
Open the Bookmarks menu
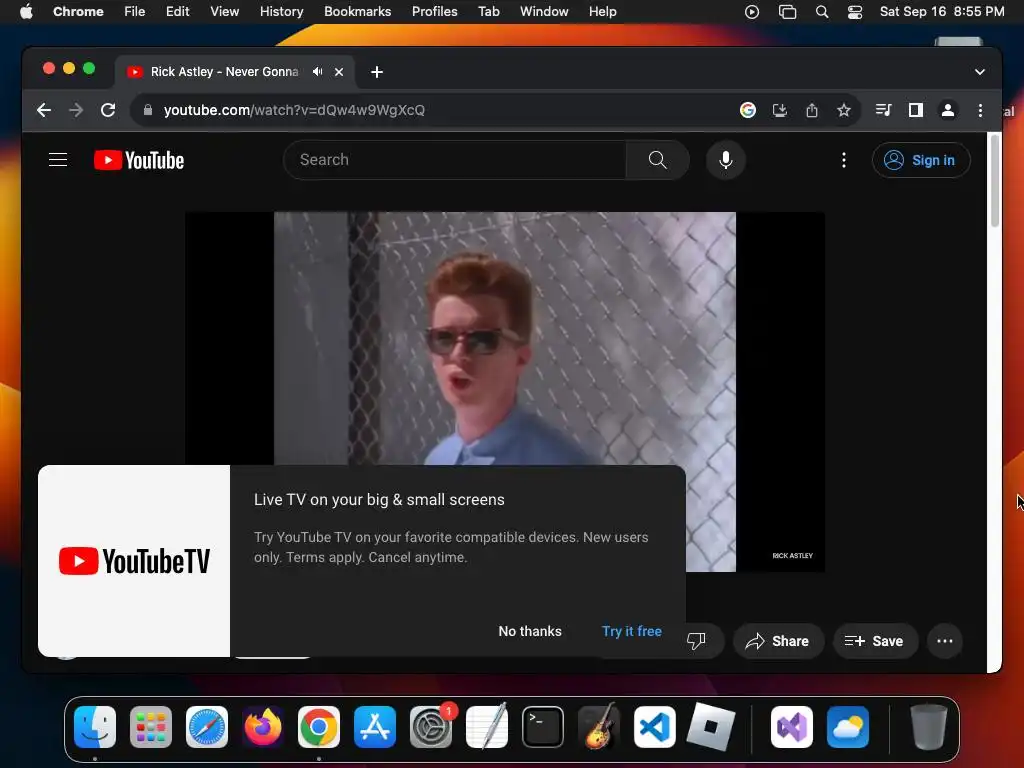[x=357, y=12]
